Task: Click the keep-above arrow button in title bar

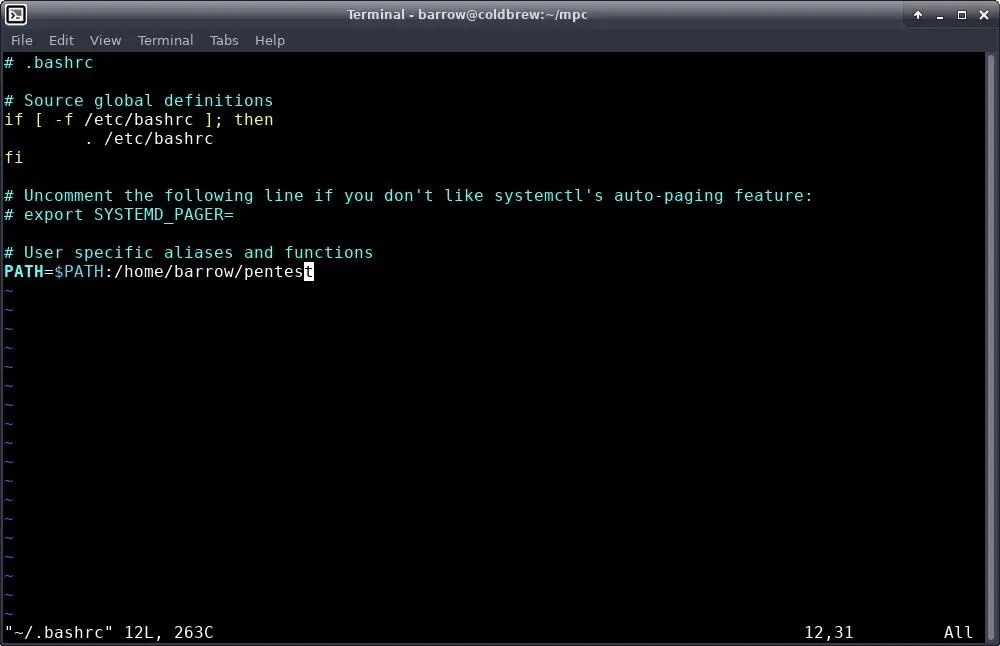Action: 918,15
